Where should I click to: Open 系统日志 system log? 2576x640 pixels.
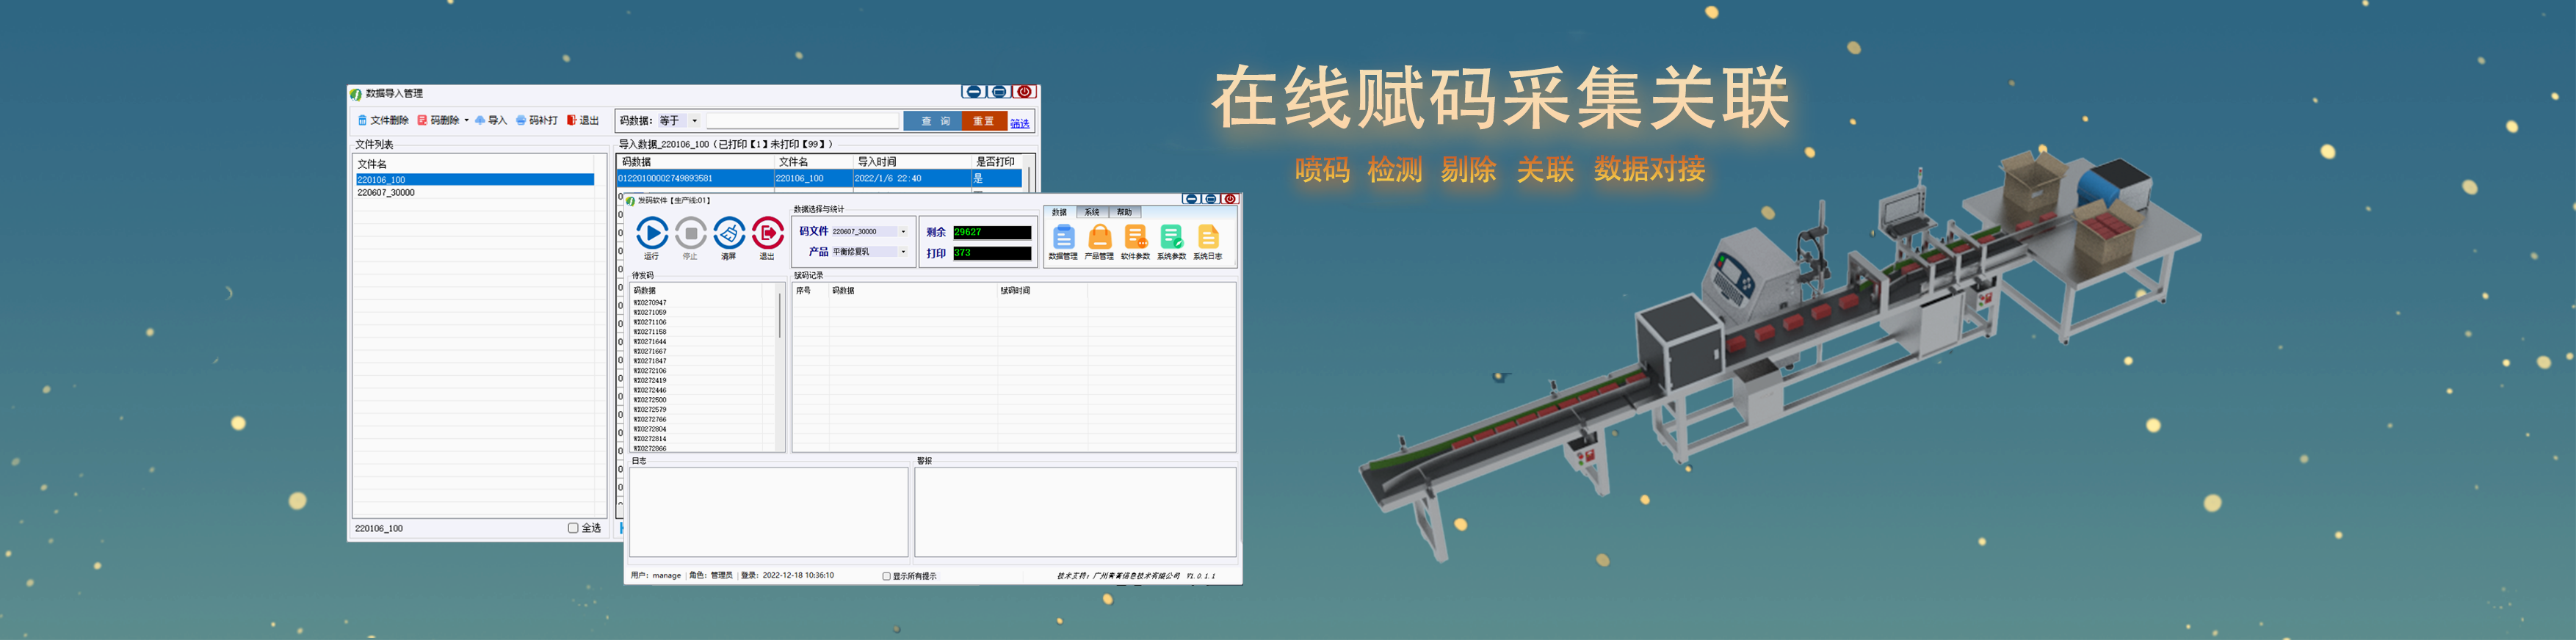(1207, 238)
